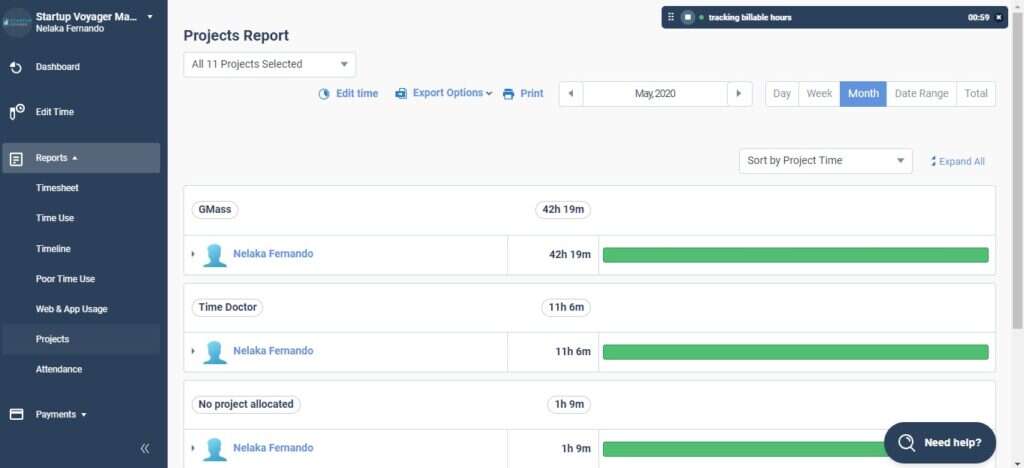Open the Web & App Usage report

point(71,309)
